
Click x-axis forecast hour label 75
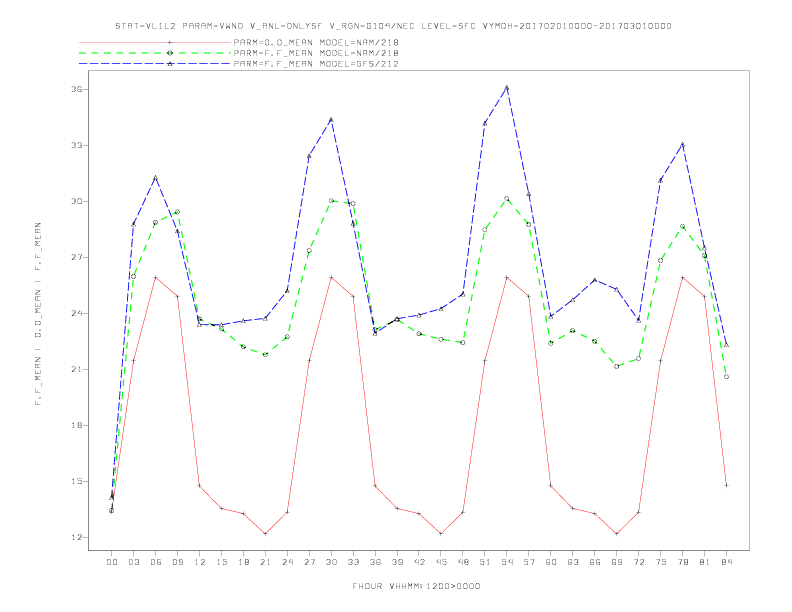point(661,562)
